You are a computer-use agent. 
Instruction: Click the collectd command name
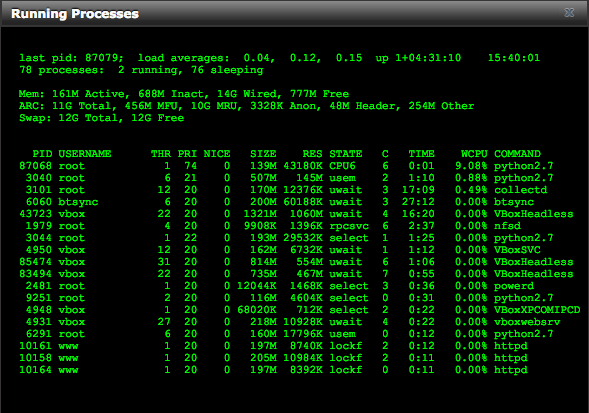click(521, 190)
